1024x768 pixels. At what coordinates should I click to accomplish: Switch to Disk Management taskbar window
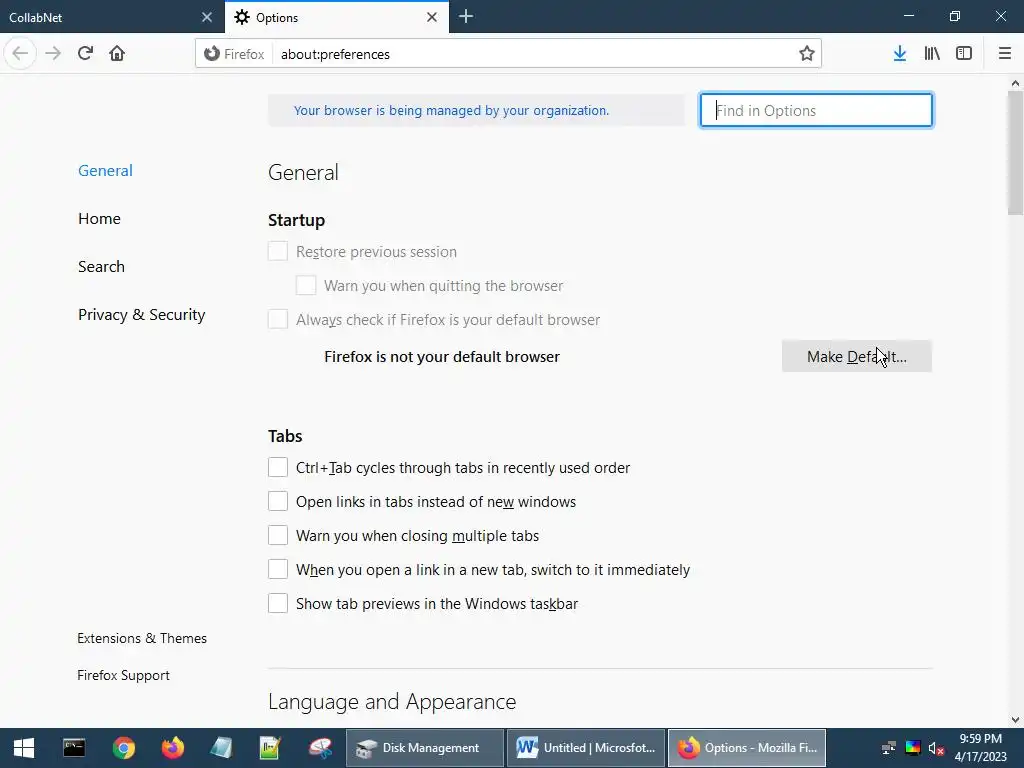[x=424, y=748]
